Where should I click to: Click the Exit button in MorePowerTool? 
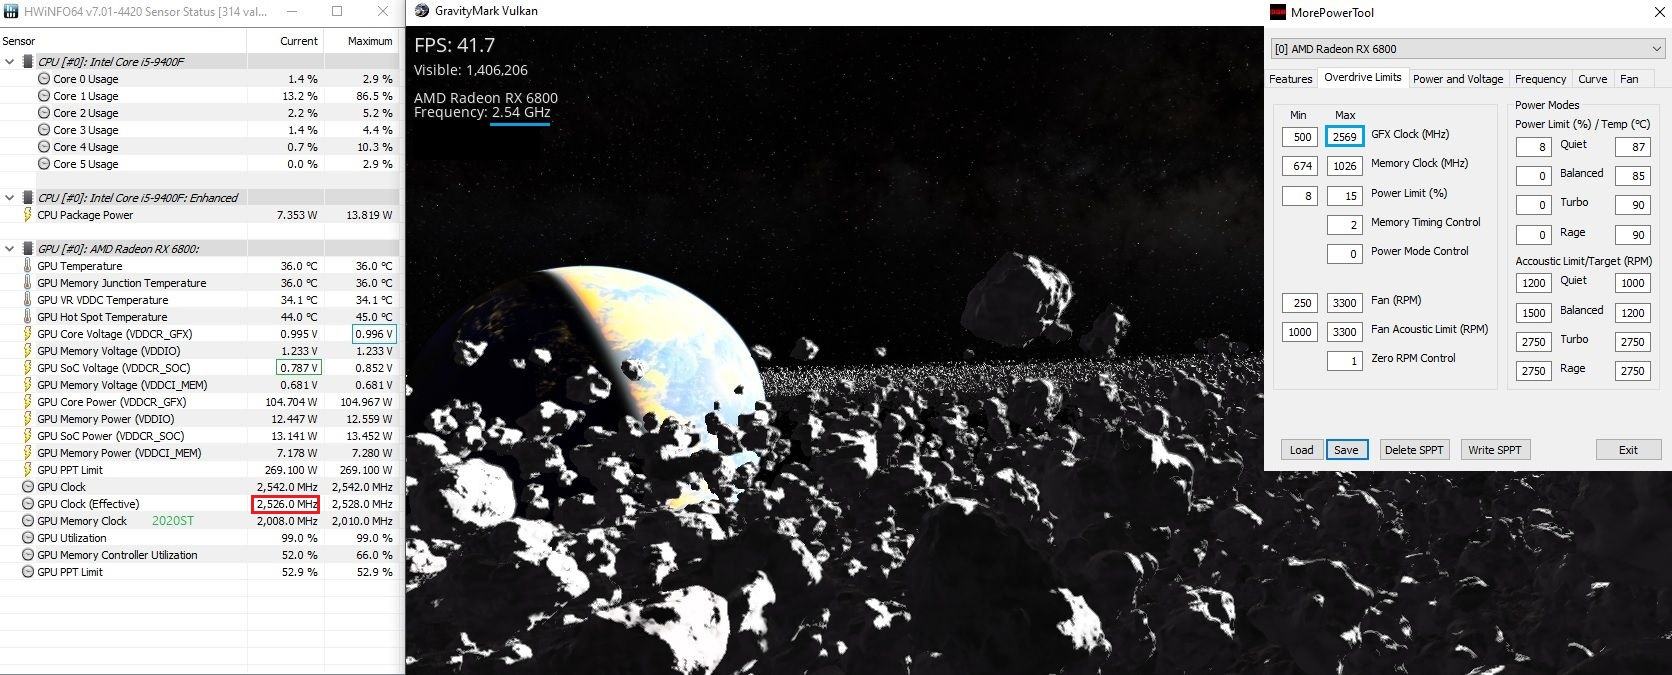(1628, 450)
